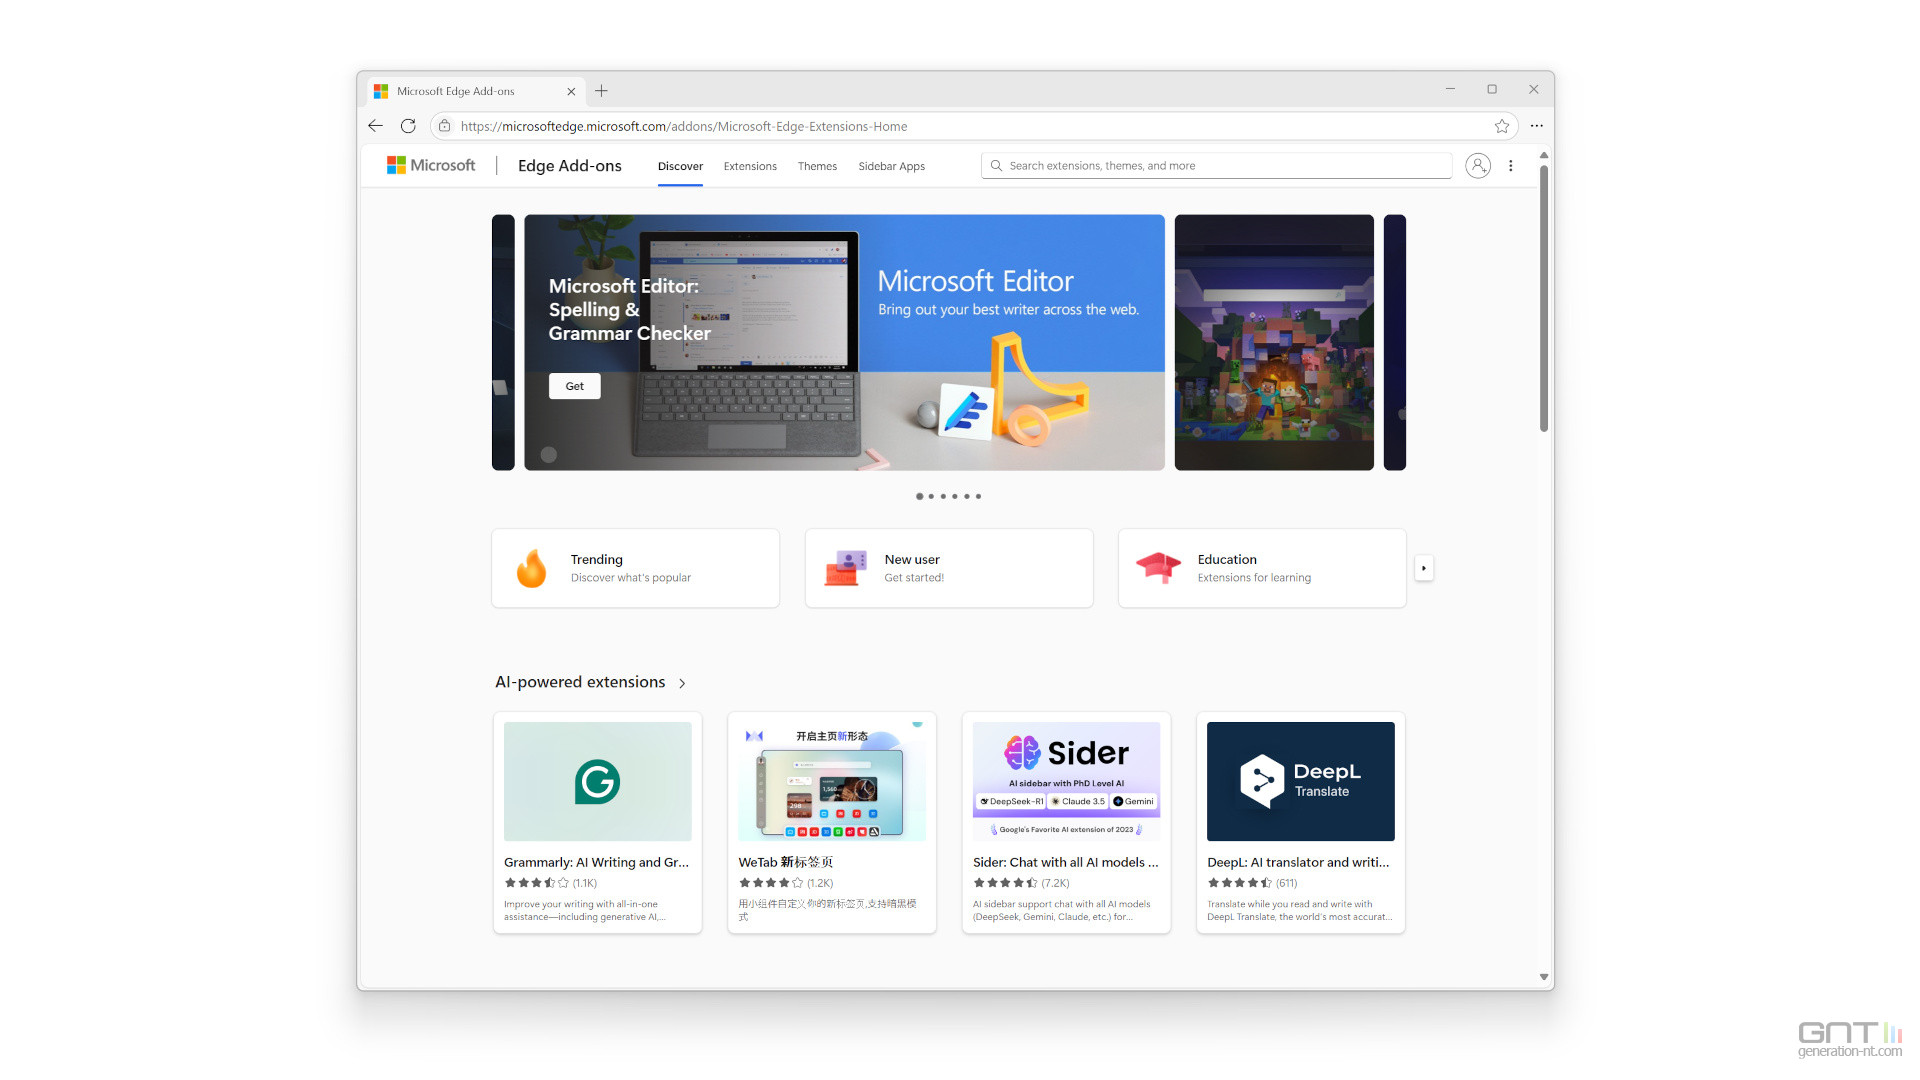Click the DeepL Translate extension icon

coord(1300,779)
